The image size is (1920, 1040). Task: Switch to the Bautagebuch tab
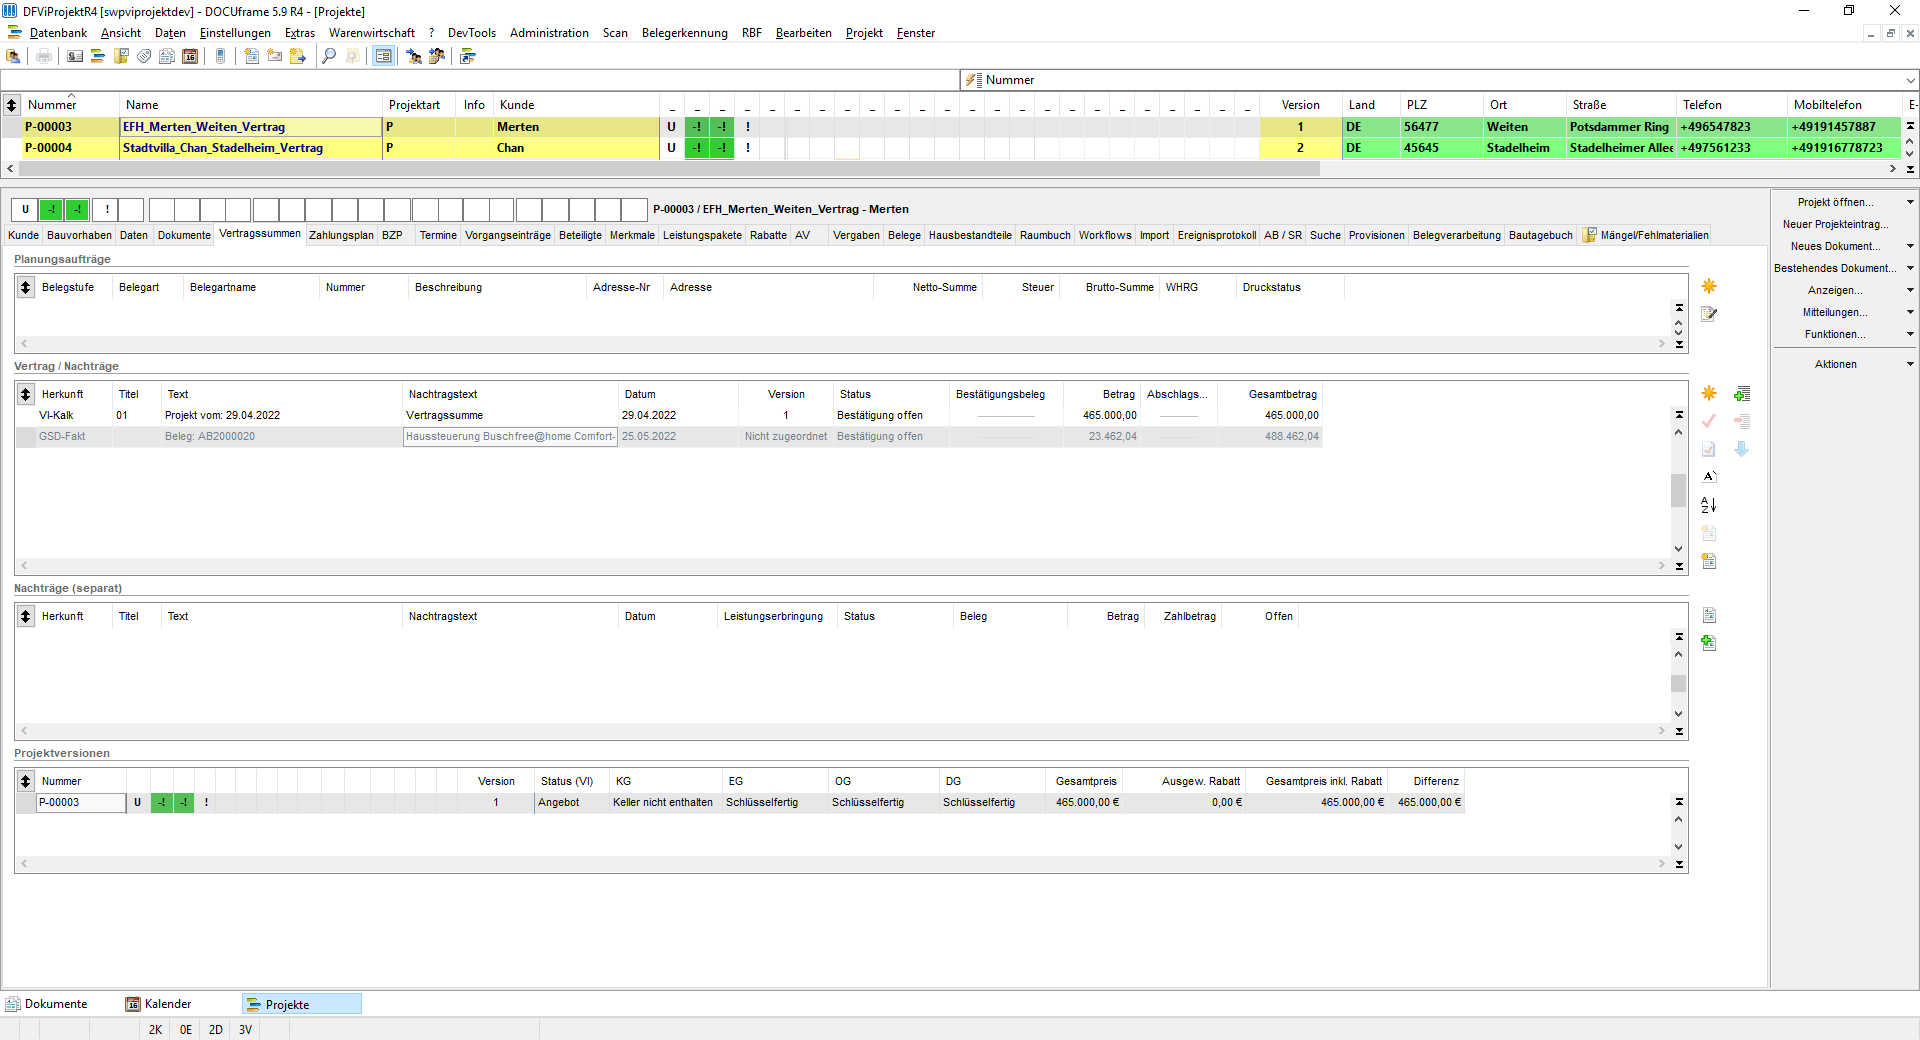[x=1540, y=236]
